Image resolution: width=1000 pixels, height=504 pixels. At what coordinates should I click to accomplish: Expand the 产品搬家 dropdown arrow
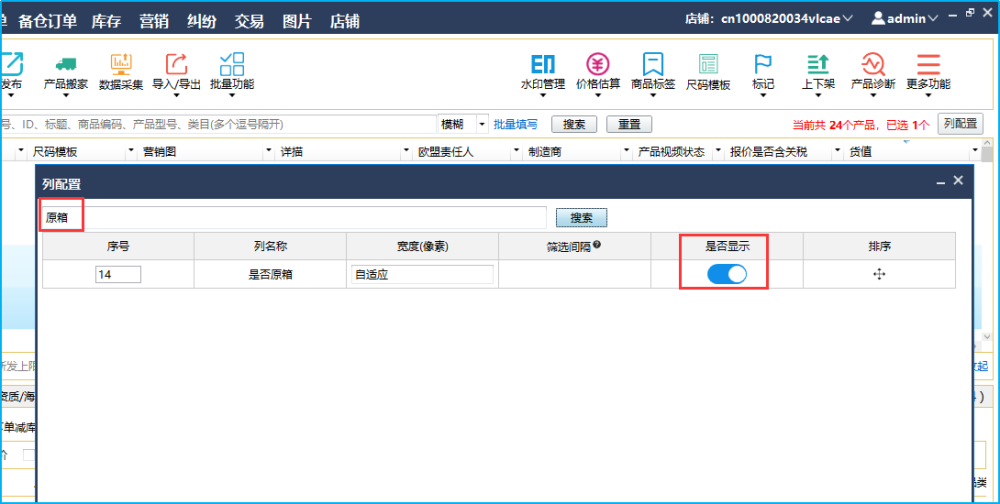click(66, 96)
